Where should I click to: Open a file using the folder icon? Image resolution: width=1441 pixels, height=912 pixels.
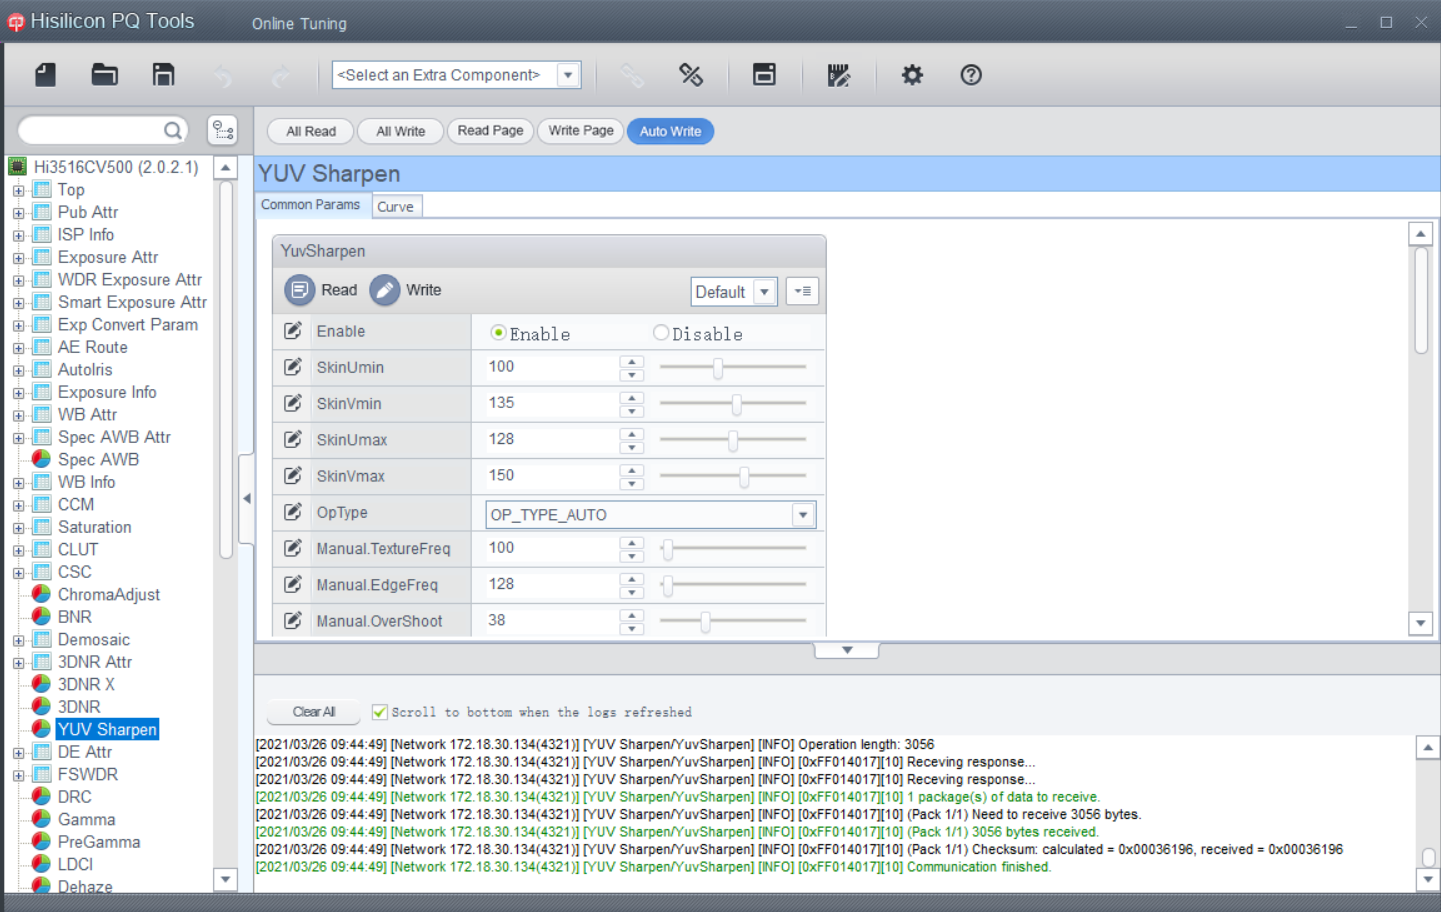coord(104,75)
